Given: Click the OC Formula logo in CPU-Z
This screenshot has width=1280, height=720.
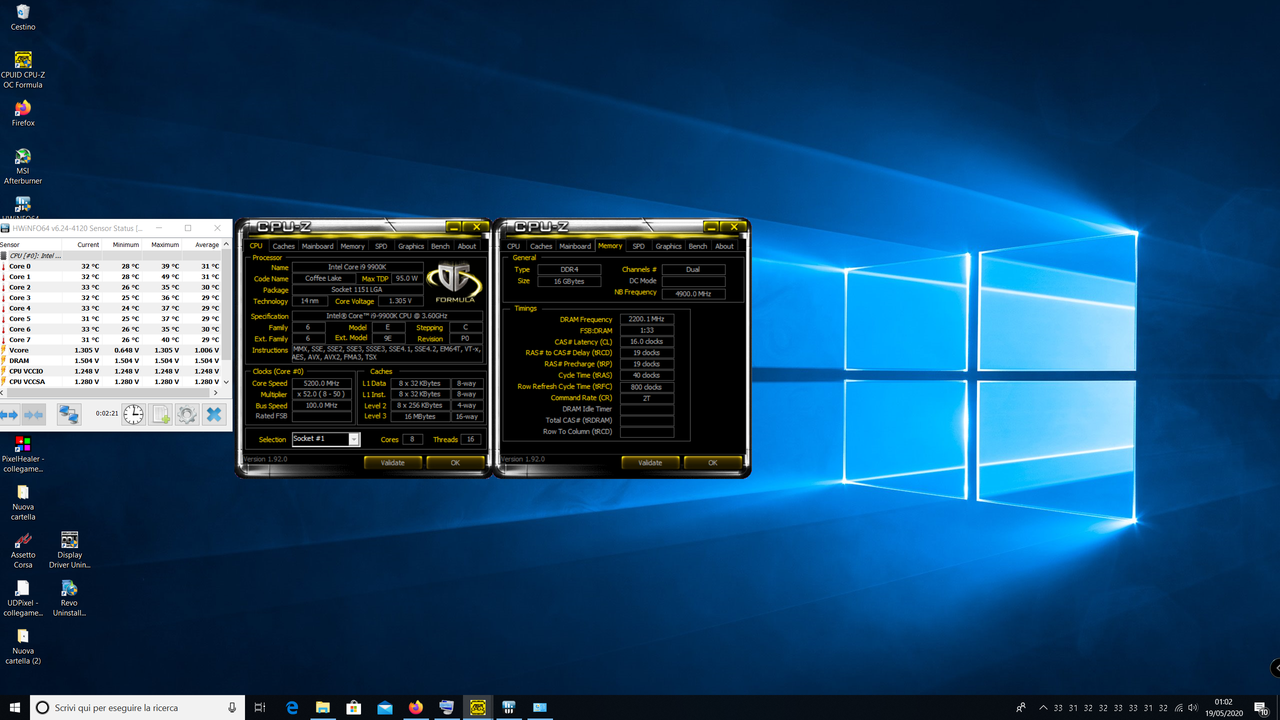Looking at the screenshot, I should (455, 277).
